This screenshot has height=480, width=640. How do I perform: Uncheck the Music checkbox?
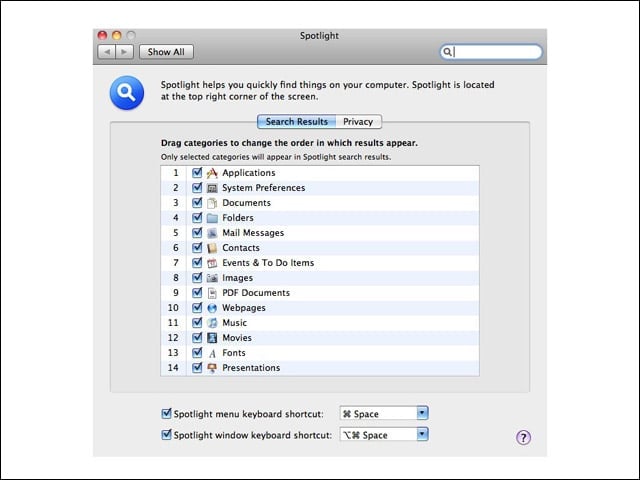197,322
